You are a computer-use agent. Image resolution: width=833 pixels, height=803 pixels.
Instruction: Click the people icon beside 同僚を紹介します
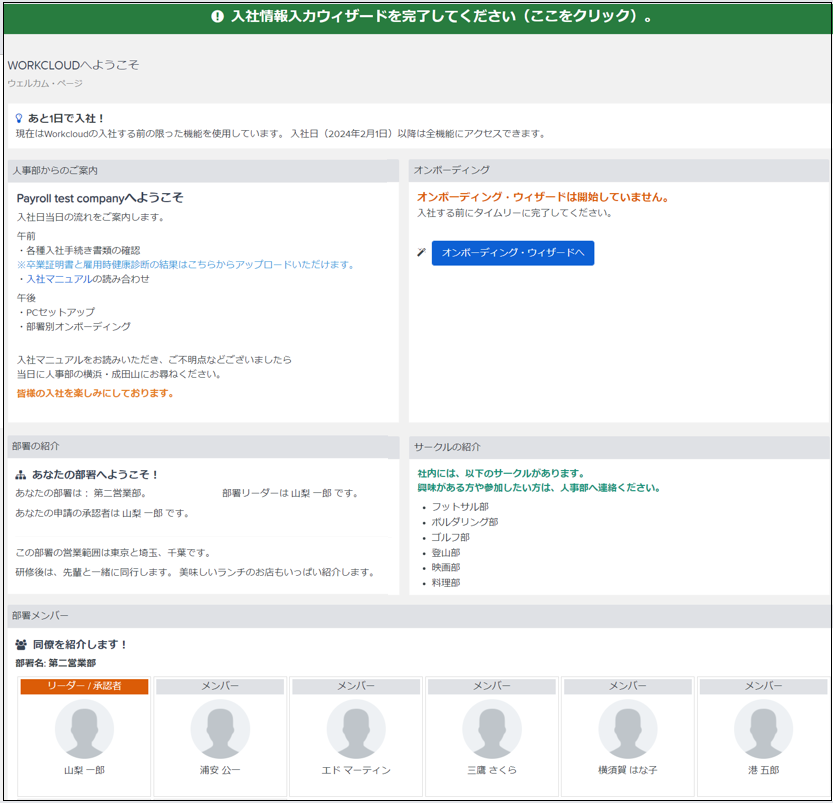[21, 645]
